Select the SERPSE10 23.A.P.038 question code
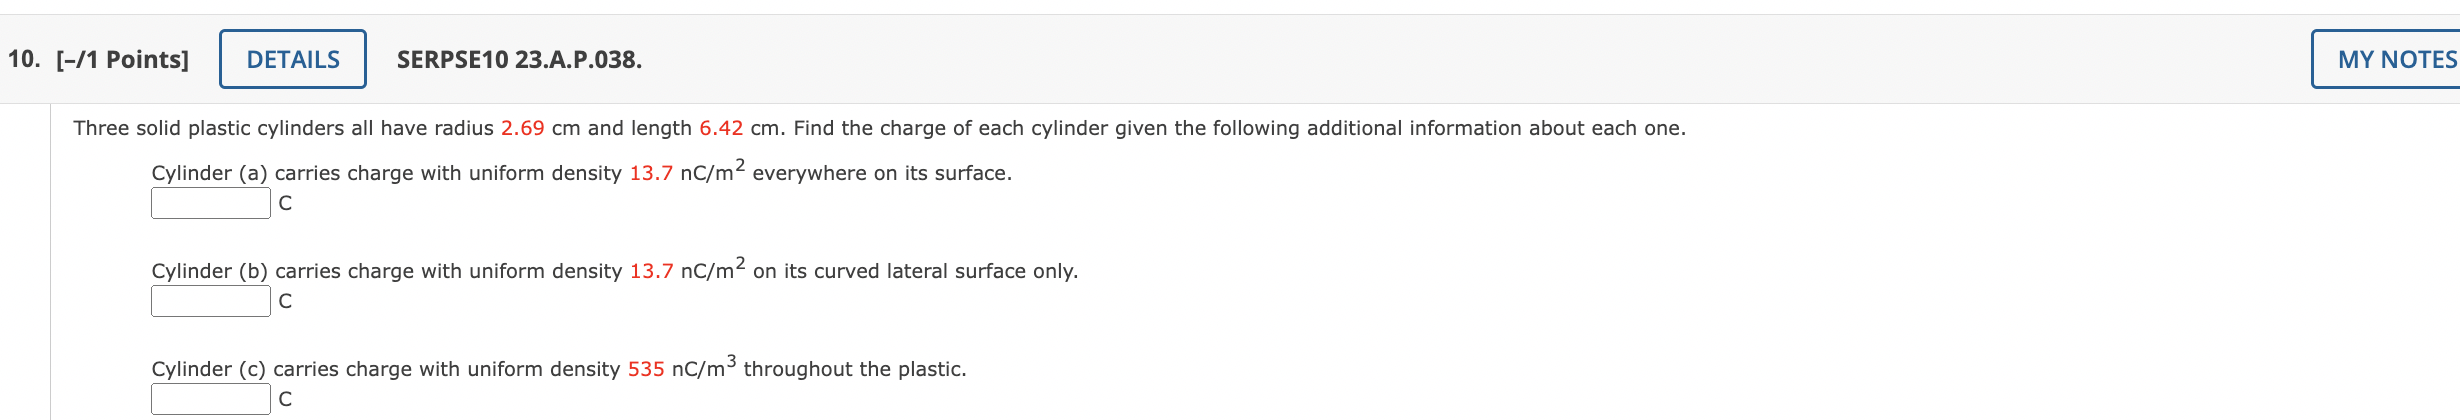 [x=519, y=60]
